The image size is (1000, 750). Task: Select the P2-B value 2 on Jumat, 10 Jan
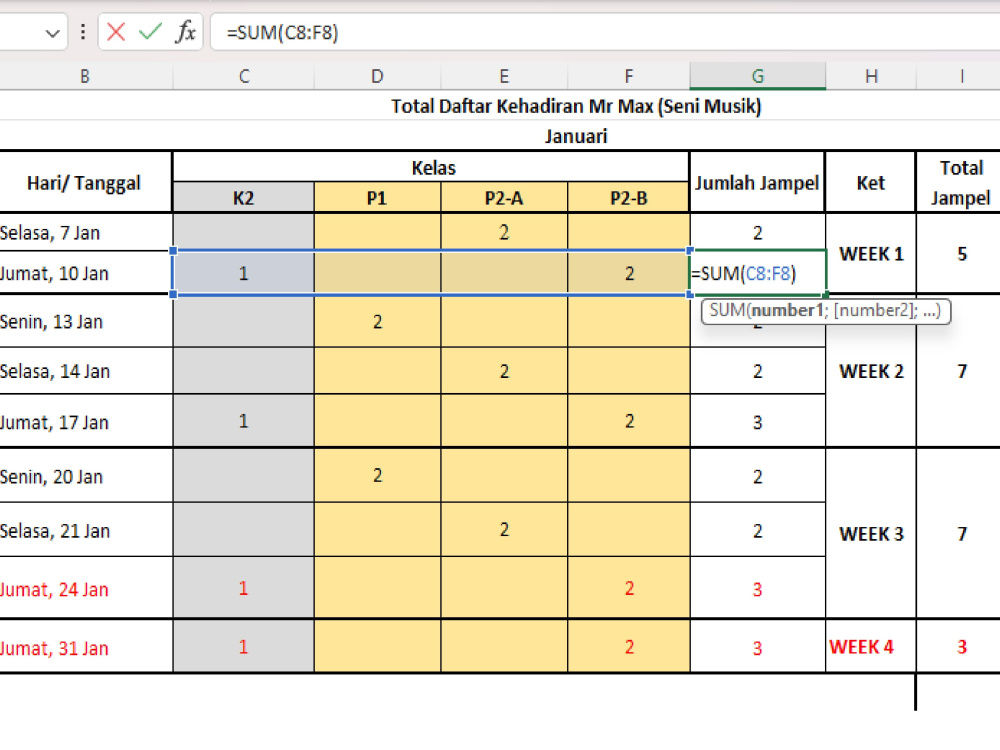pyautogui.click(x=629, y=273)
